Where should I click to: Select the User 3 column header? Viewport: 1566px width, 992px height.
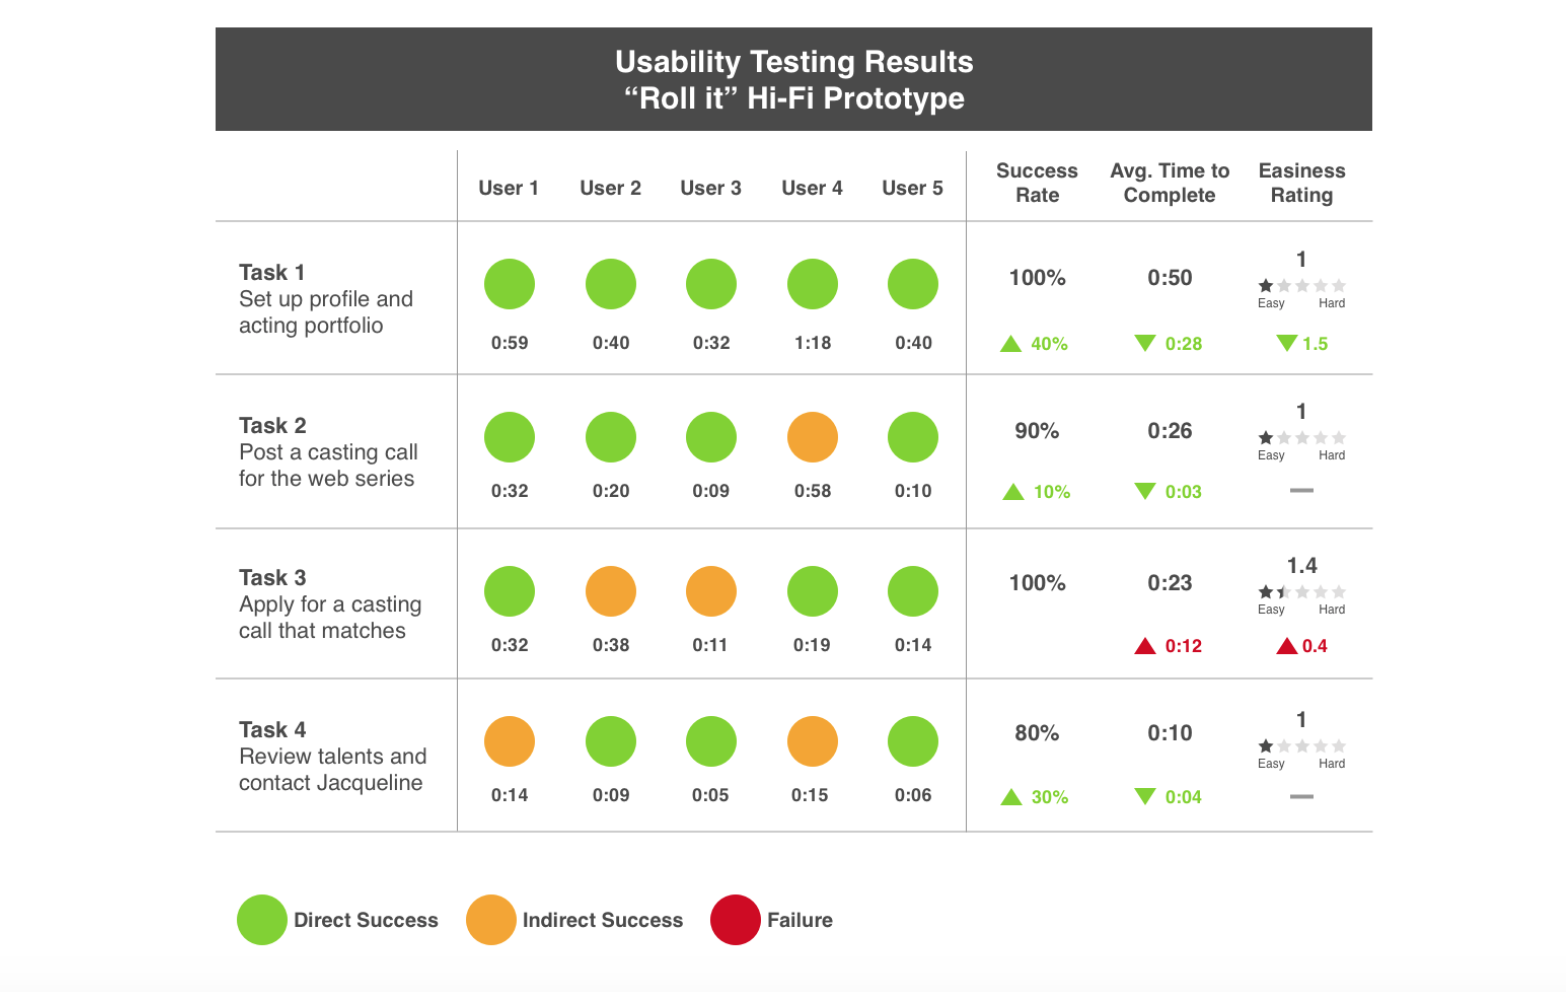pyautogui.click(x=711, y=188)
